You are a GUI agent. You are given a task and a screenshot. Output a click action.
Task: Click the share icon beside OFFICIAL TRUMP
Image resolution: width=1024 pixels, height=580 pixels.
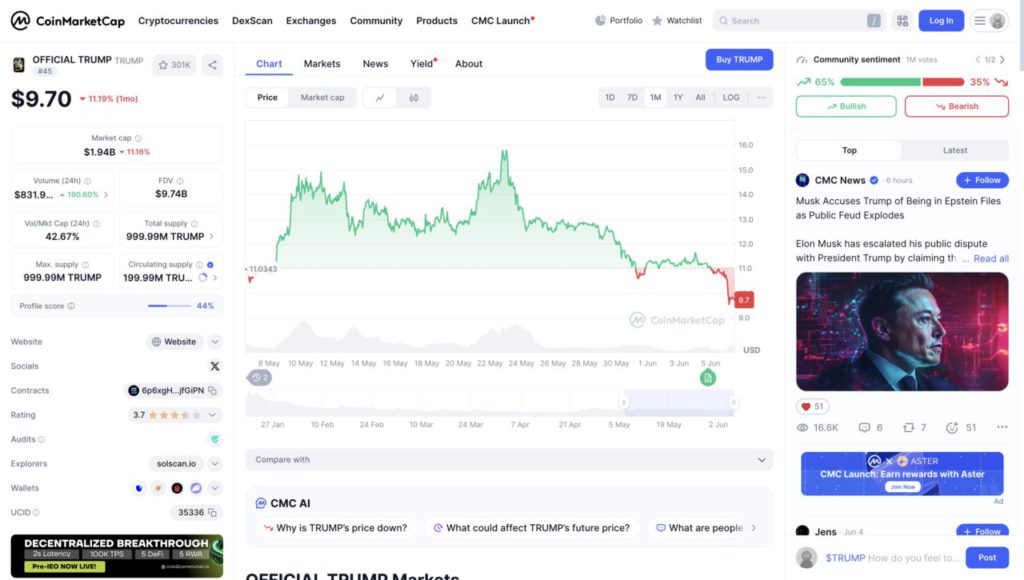212,65
